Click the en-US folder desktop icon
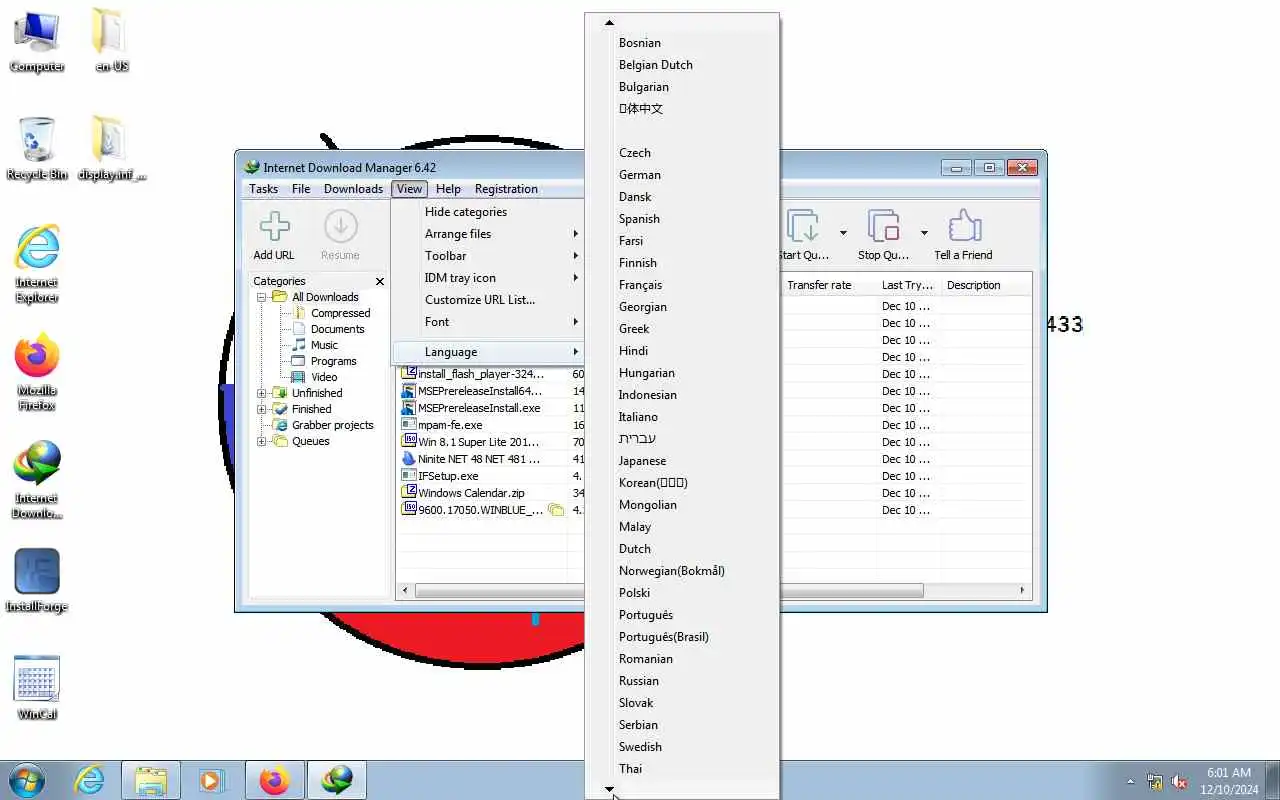Screen dimensions: 1280x800 (112, 41)
